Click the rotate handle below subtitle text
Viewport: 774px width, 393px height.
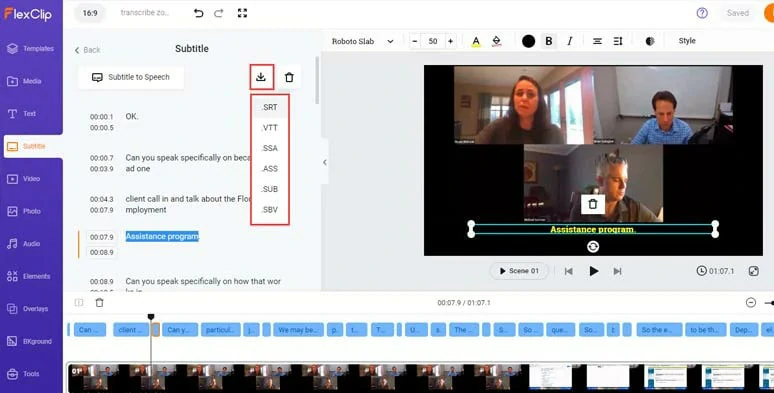click(x=593, y=246)
